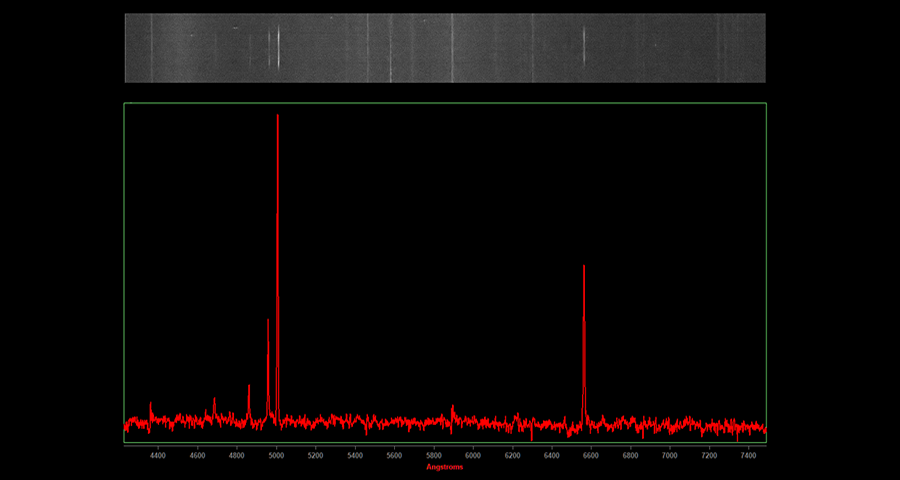Click the 5600 axis tick label
The height and width of the screenshot is (480, 900).
pos(394,455)
